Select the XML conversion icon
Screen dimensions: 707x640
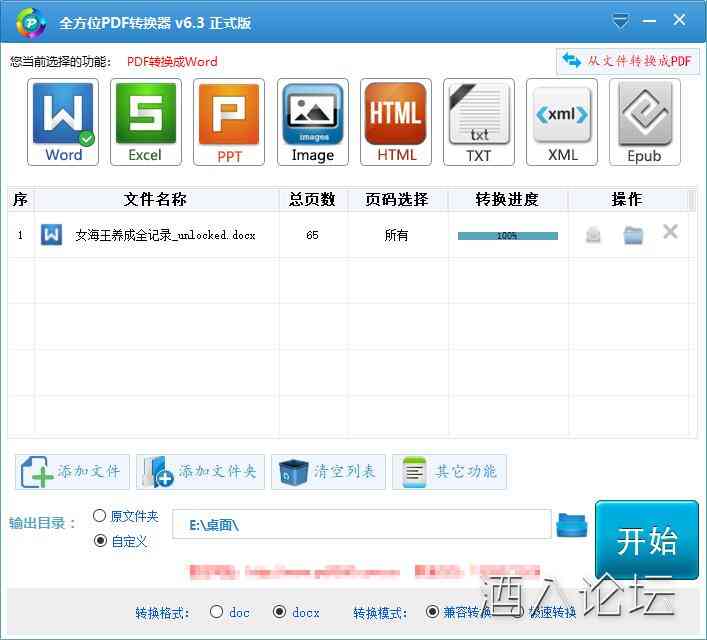pyautogui.click(x=562, y=122)
